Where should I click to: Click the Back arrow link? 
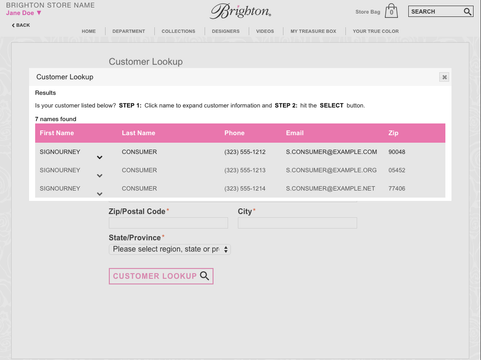[x=21, y=25]
